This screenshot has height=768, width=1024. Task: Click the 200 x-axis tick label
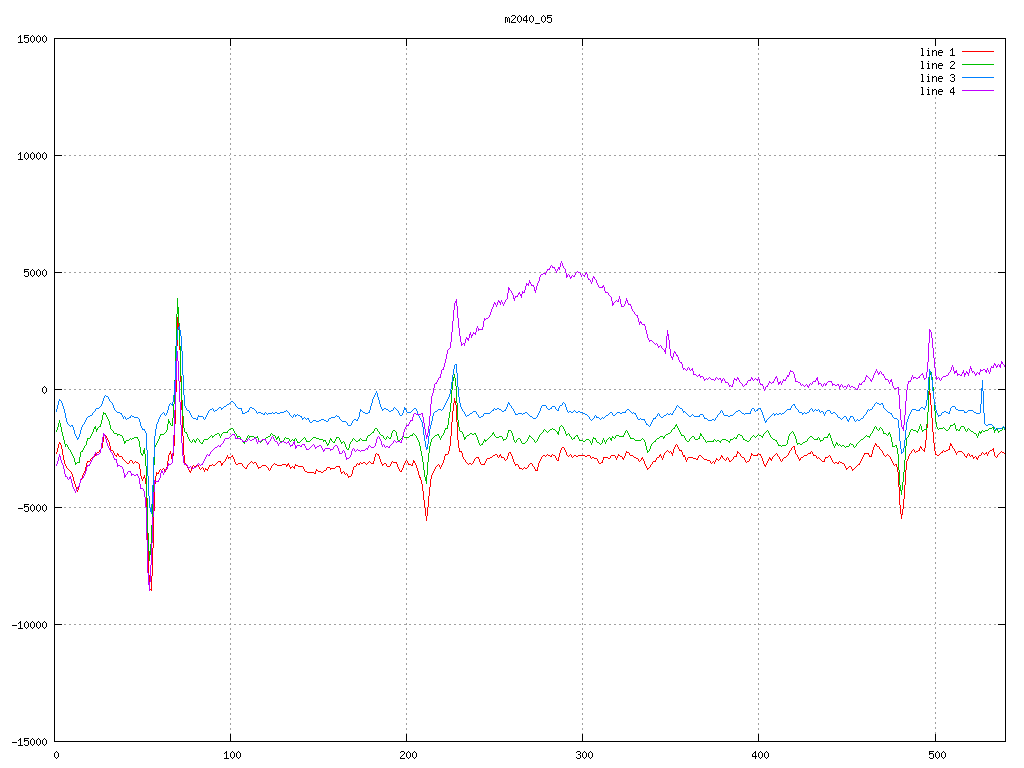(407, 756)
